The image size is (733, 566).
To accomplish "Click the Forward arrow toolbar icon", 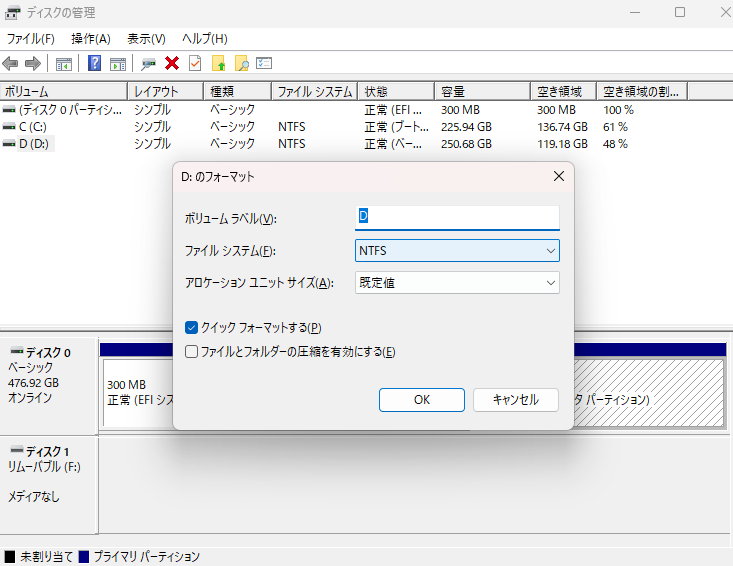I will 32,63.
